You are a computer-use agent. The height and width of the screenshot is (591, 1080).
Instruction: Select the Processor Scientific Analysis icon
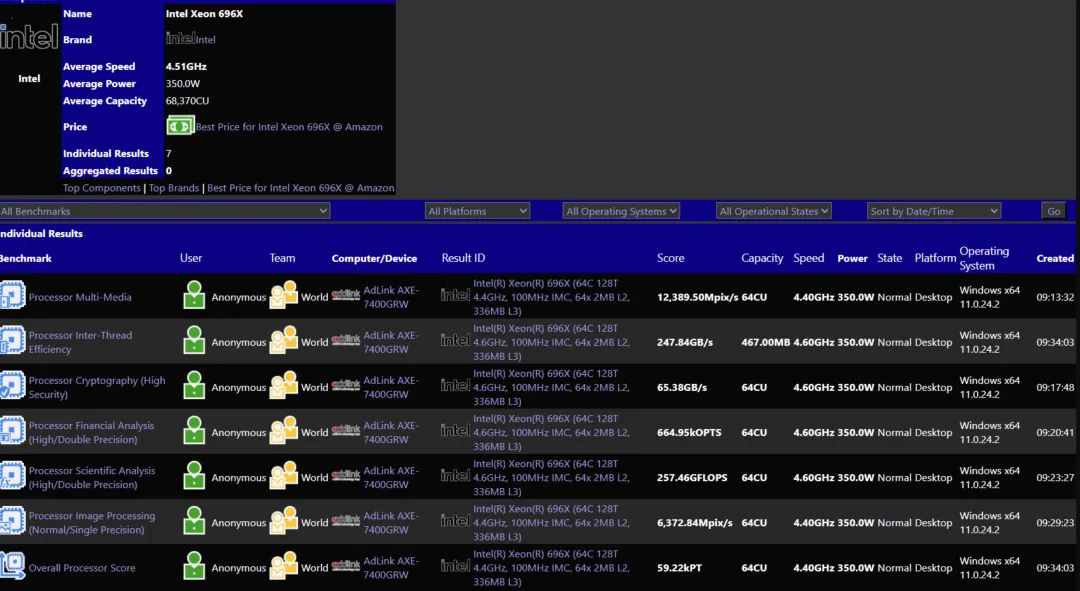click(13, 477)
